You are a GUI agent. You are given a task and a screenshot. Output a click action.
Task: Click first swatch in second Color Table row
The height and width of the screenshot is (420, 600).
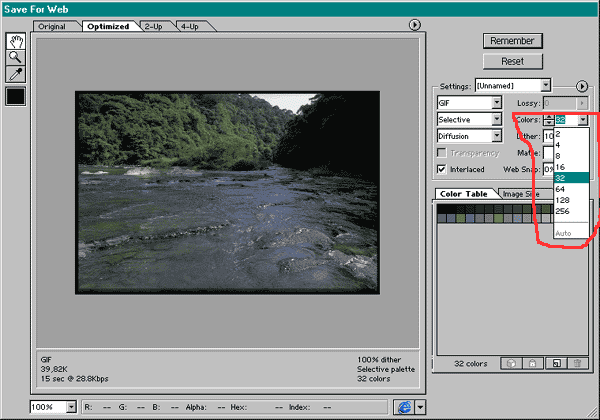[x=442, y=218]
